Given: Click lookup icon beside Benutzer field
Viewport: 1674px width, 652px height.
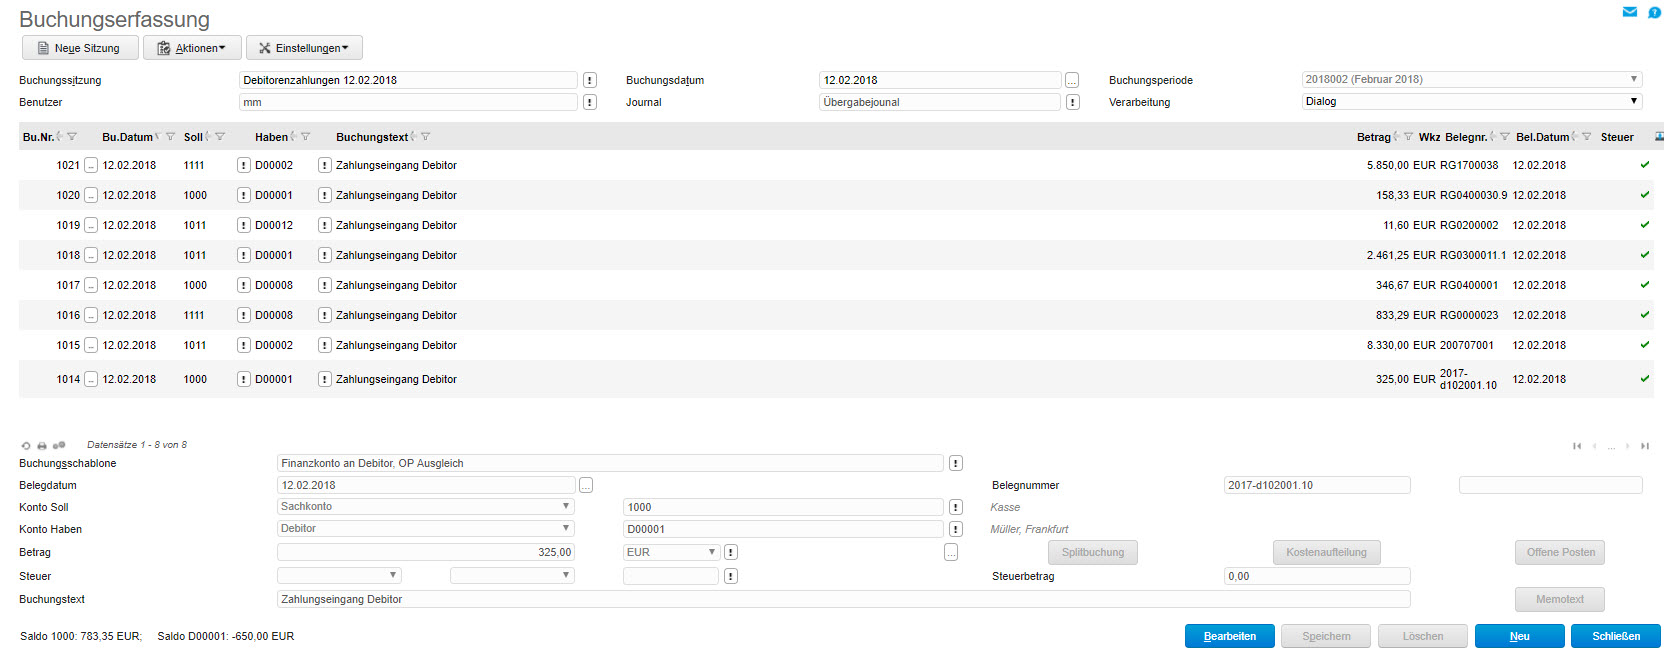Looking at the screenshot, I should tap(590, 102).
